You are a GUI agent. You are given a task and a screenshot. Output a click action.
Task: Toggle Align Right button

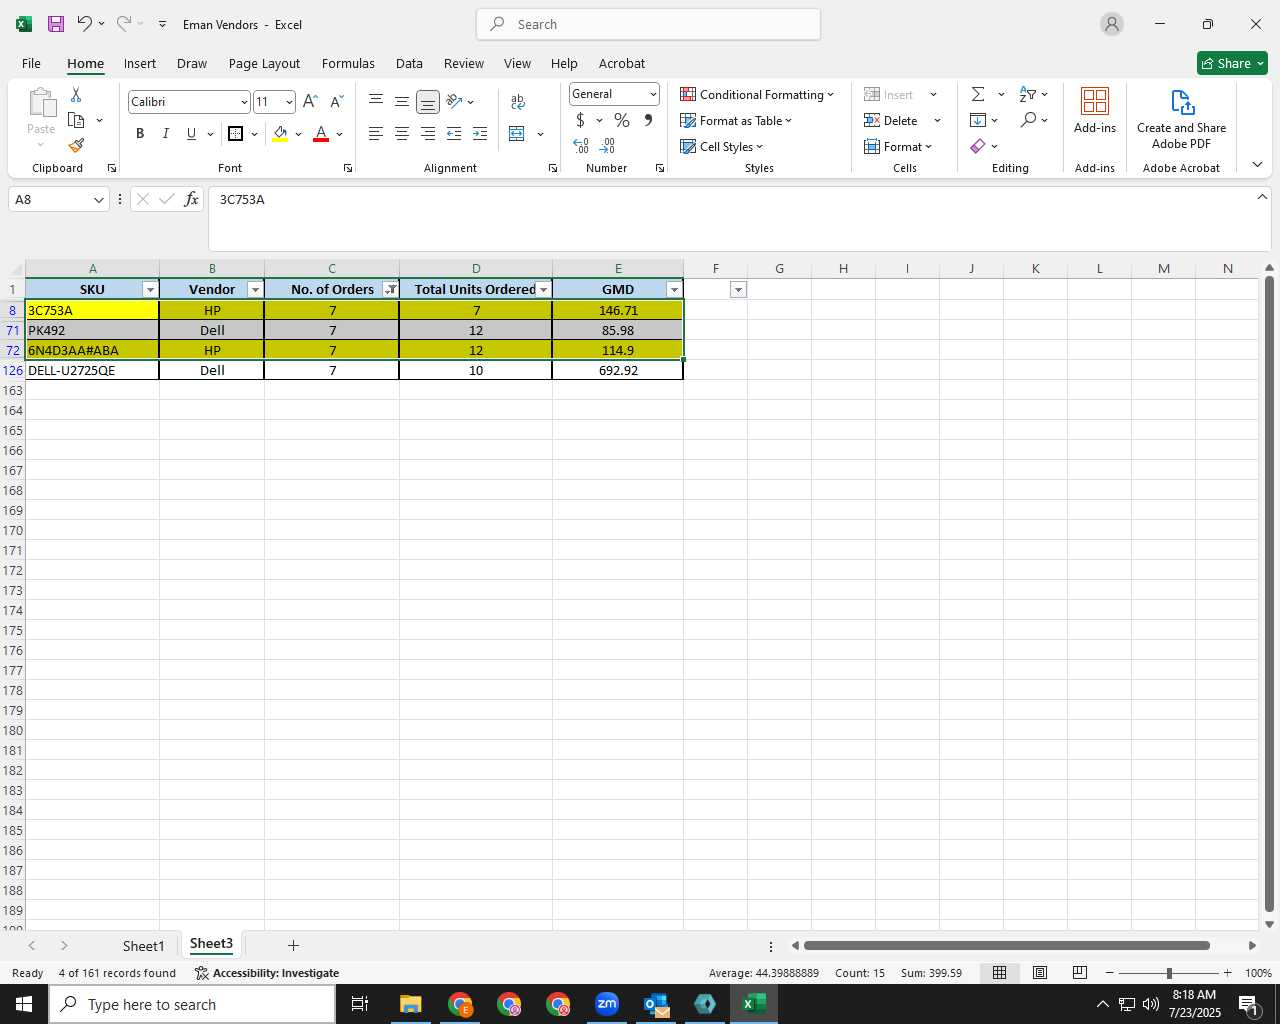coord(428,134)
